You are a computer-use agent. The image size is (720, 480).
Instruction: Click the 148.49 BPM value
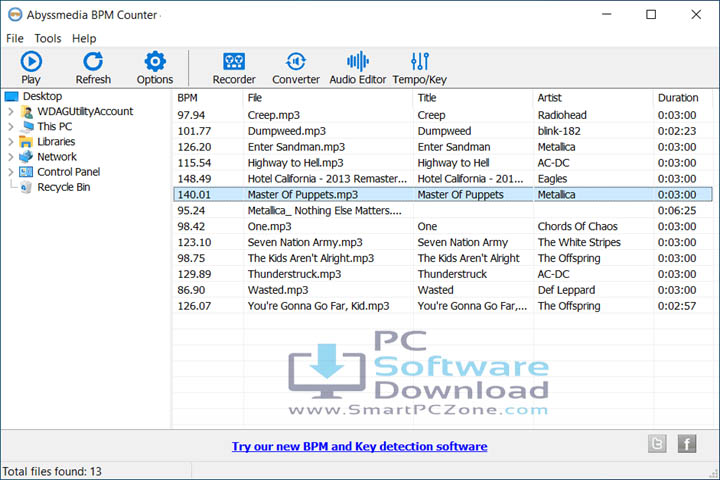(x=194, y=179)
